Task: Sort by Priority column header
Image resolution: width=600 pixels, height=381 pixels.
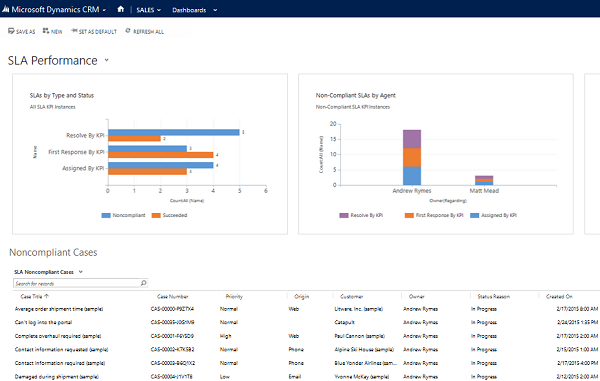Action: 234,296
